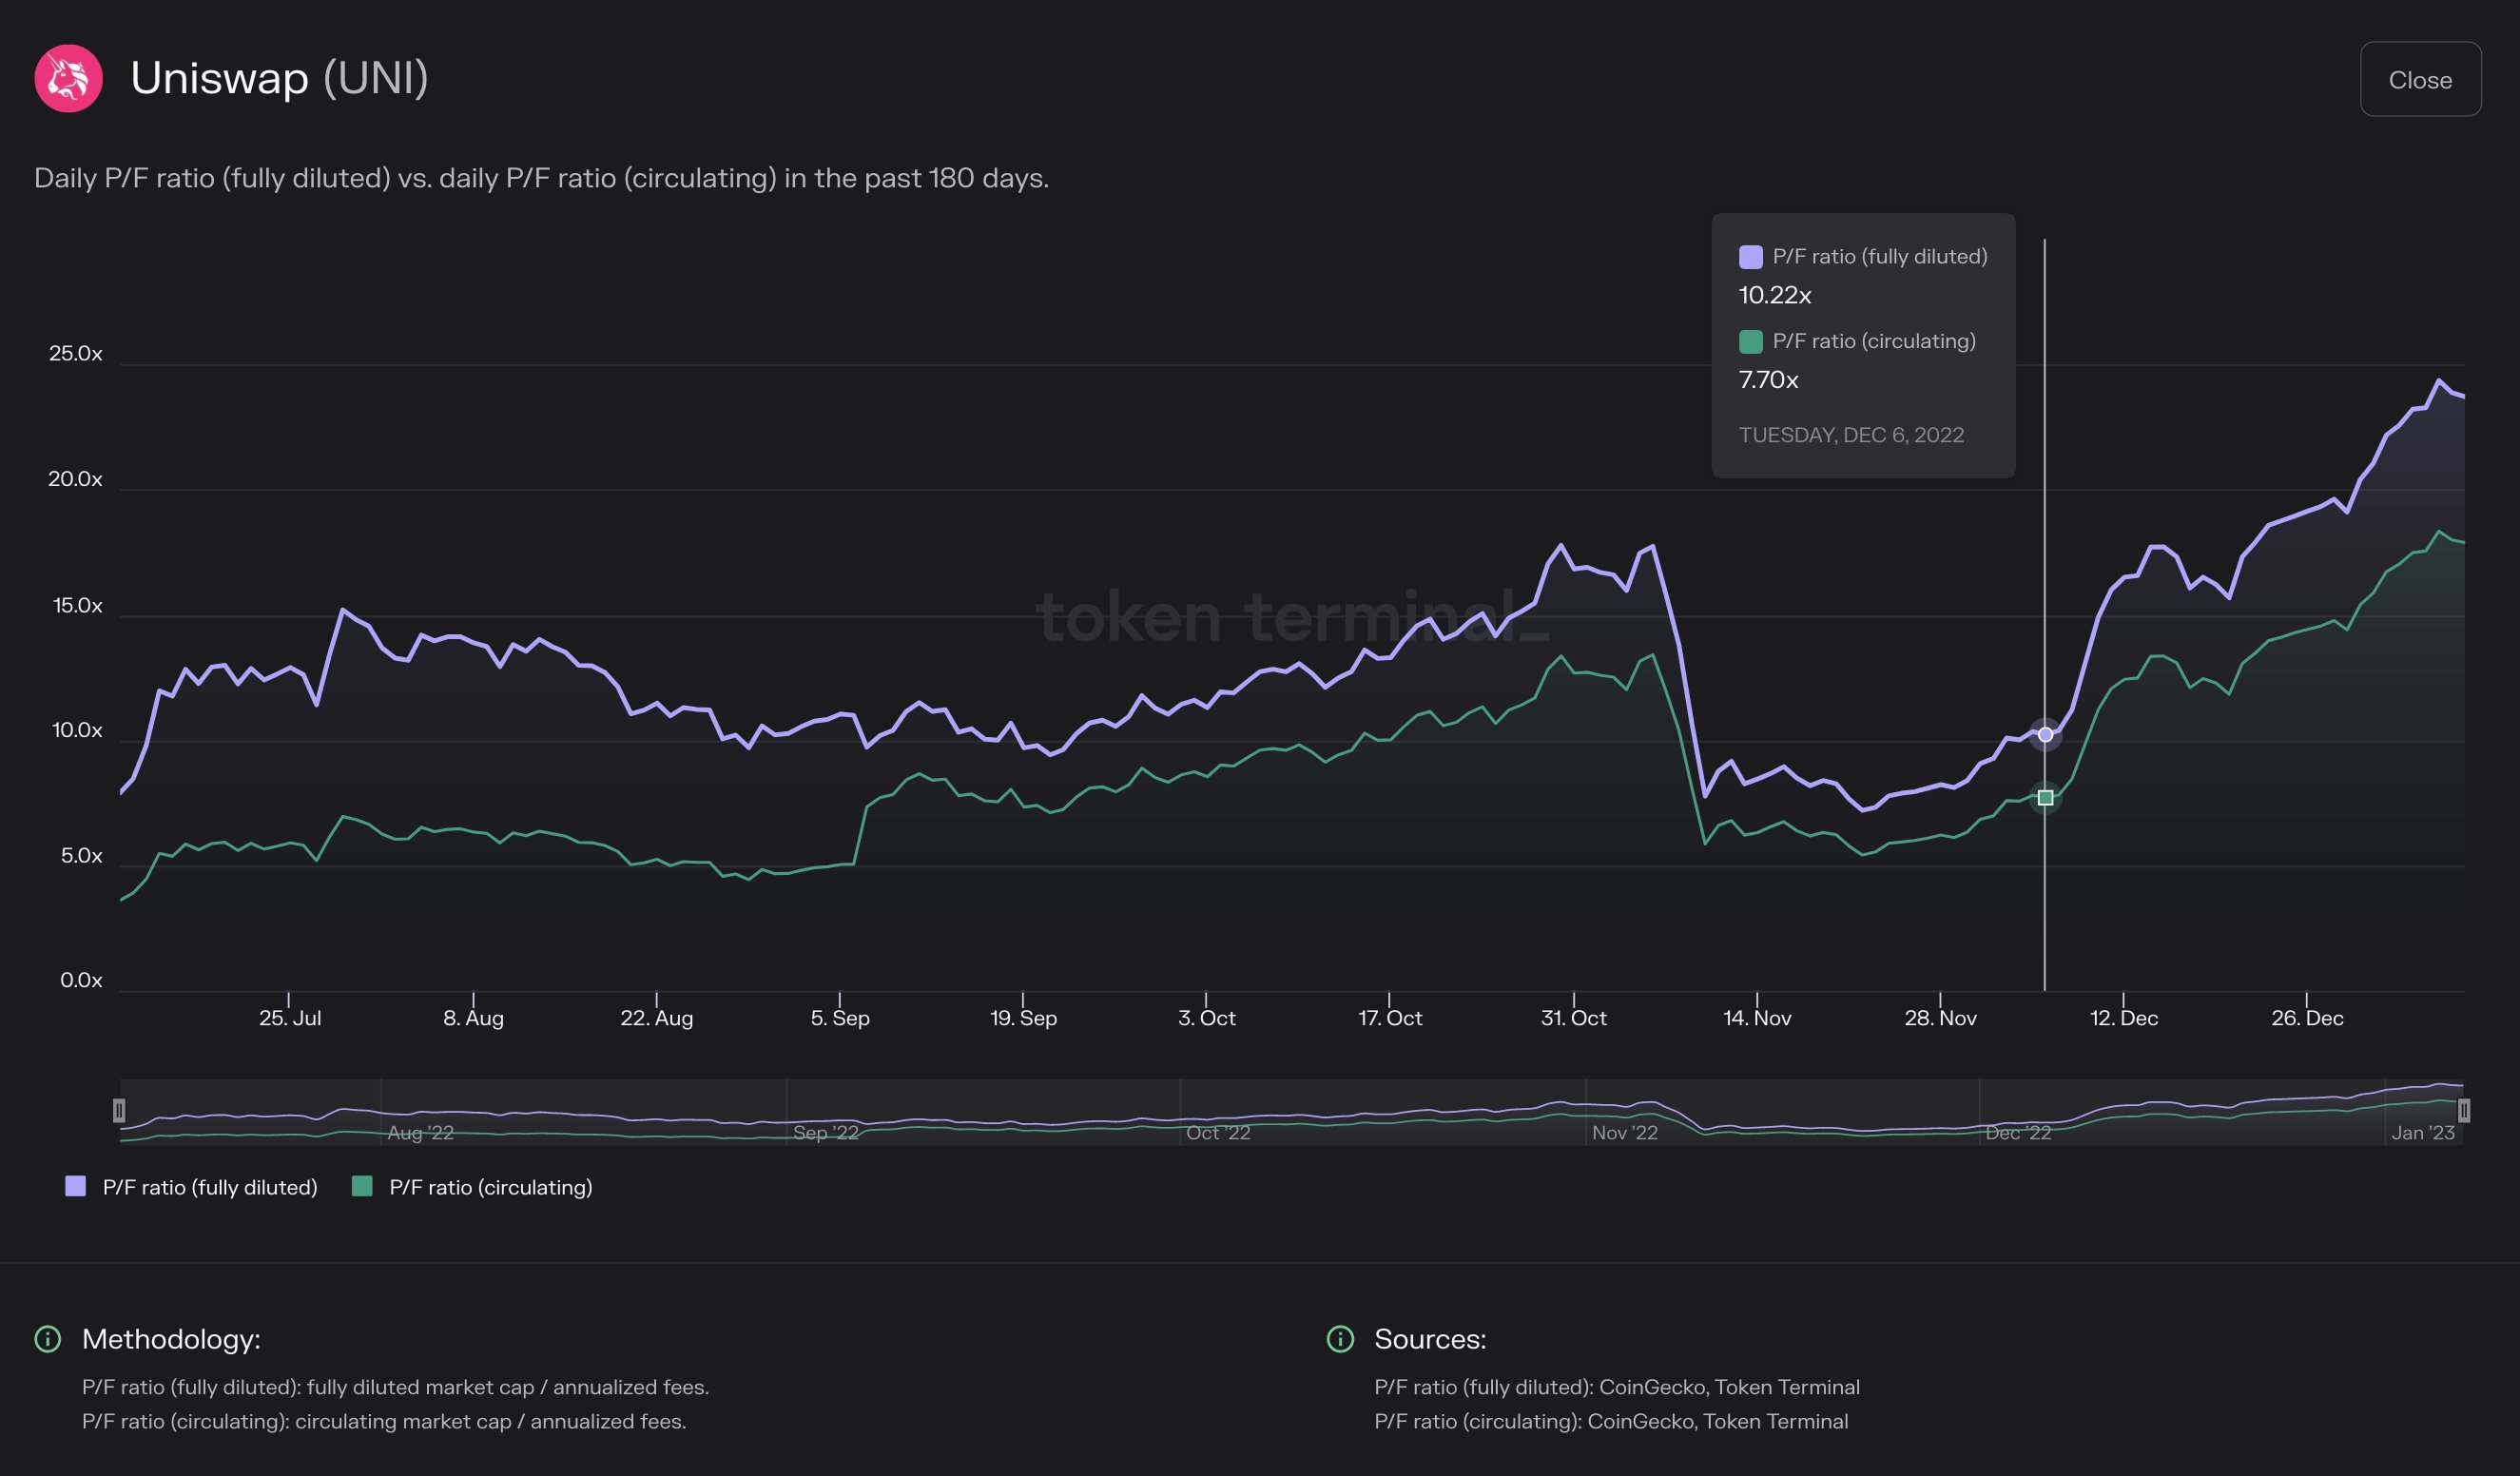Click the purple data point marker on Dec 6
Viewport: 2520px width, 1476px height.
[2045, 735]
